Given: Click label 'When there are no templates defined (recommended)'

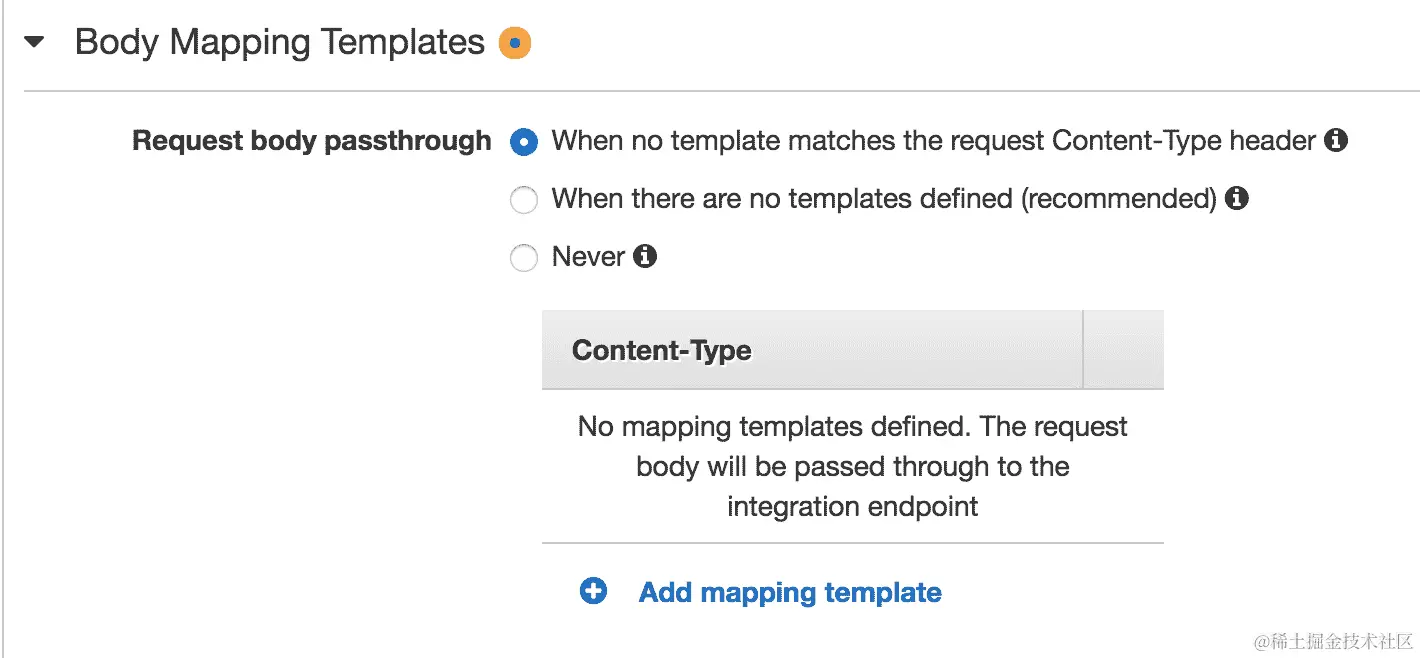Looking at the screenshot, I should point(884,199).
